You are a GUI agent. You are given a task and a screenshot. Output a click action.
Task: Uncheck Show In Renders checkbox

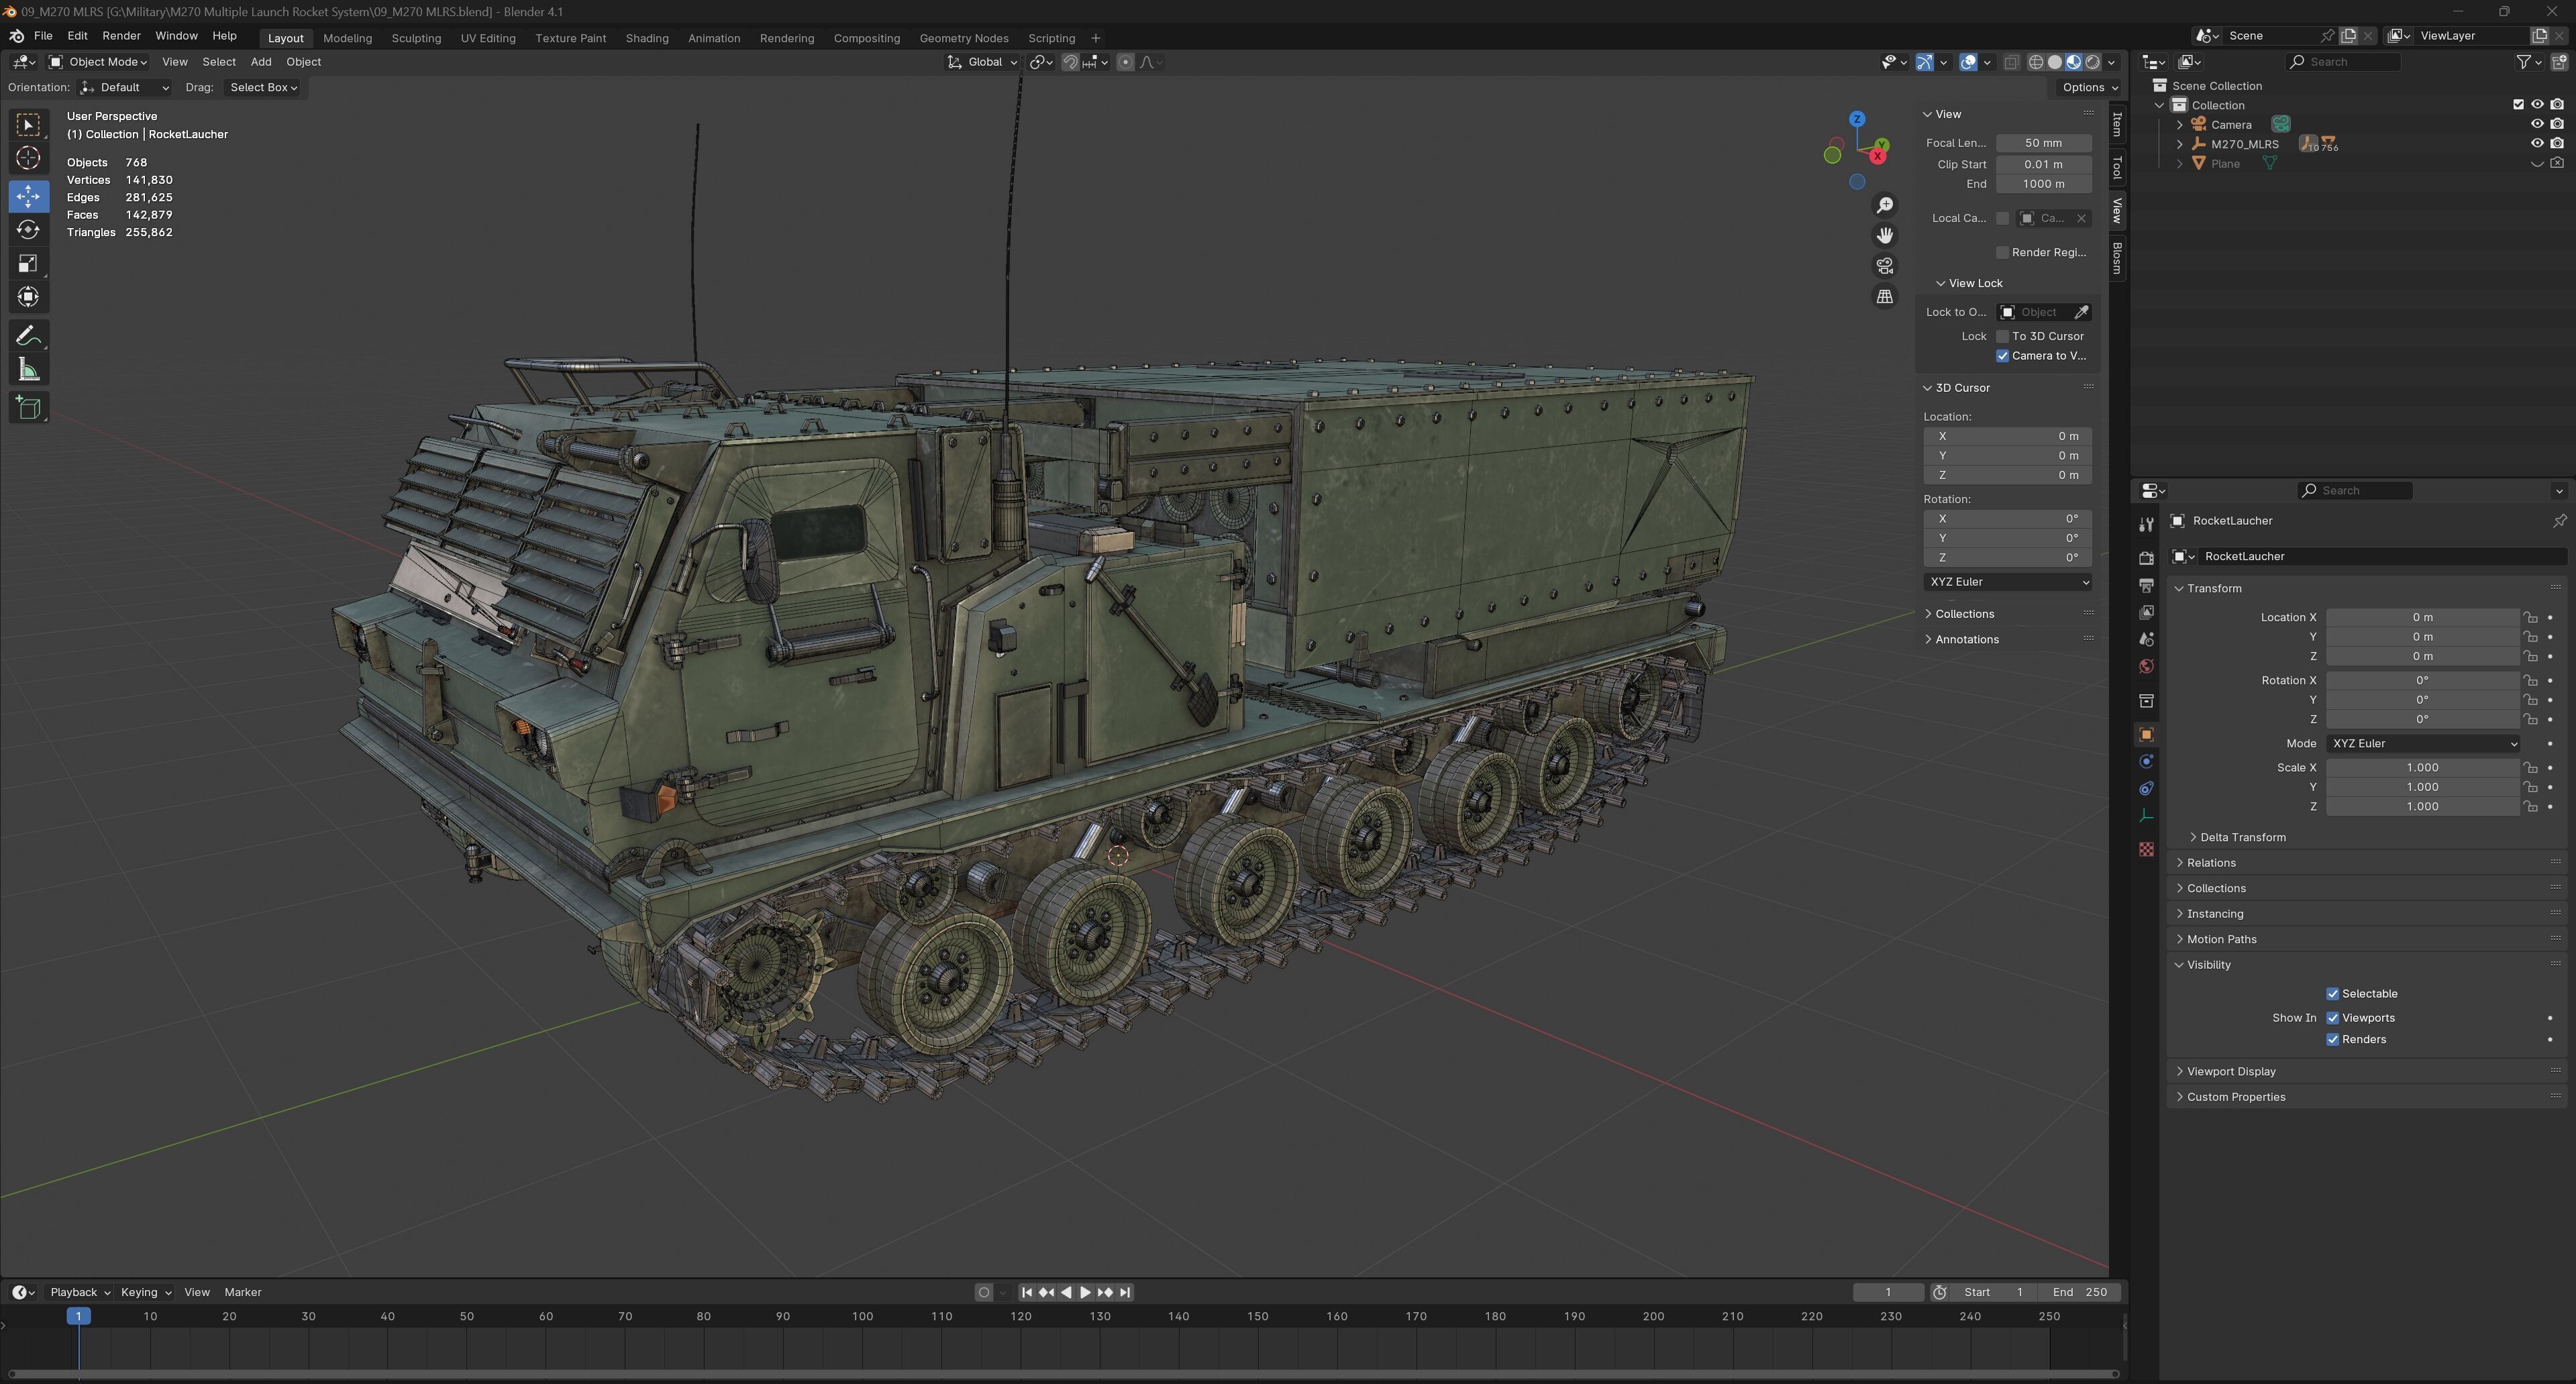[2332, 1040]
